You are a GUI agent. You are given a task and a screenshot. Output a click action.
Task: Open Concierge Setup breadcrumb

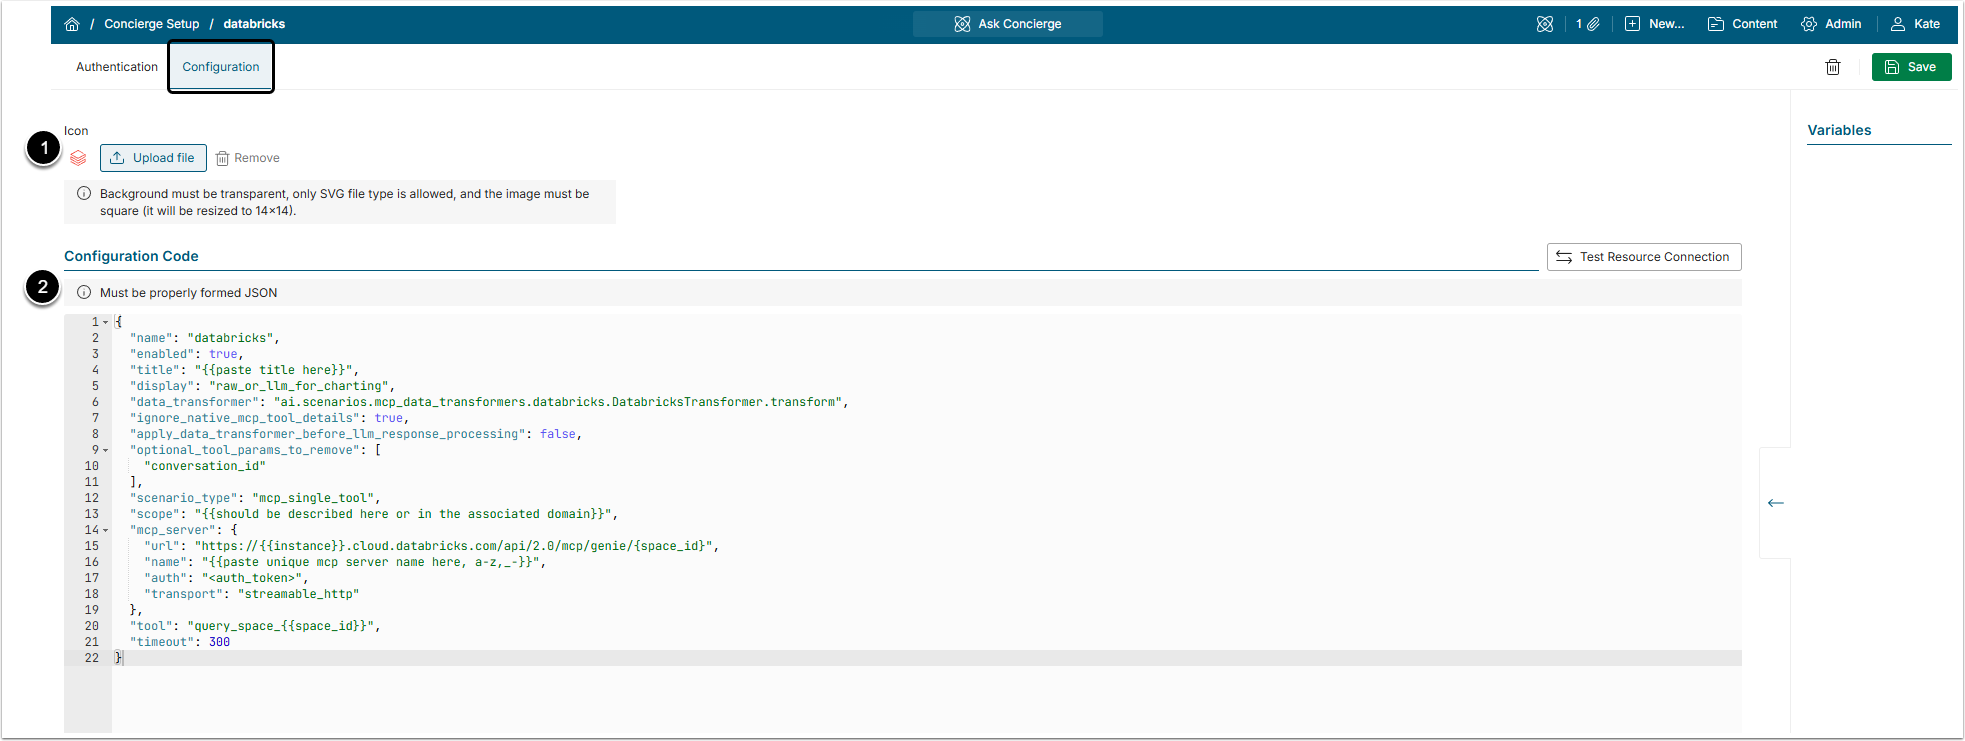[152, 24]
